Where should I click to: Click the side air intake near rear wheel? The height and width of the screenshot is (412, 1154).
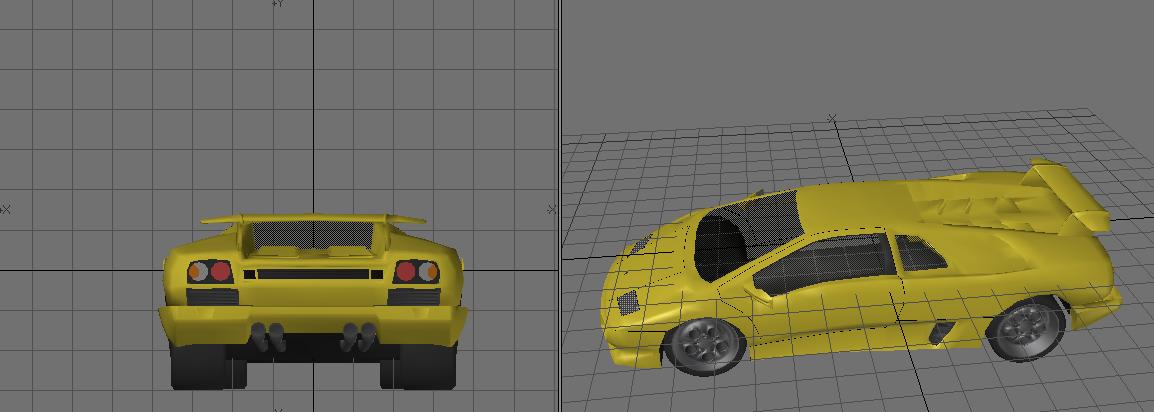click(941, 332)
